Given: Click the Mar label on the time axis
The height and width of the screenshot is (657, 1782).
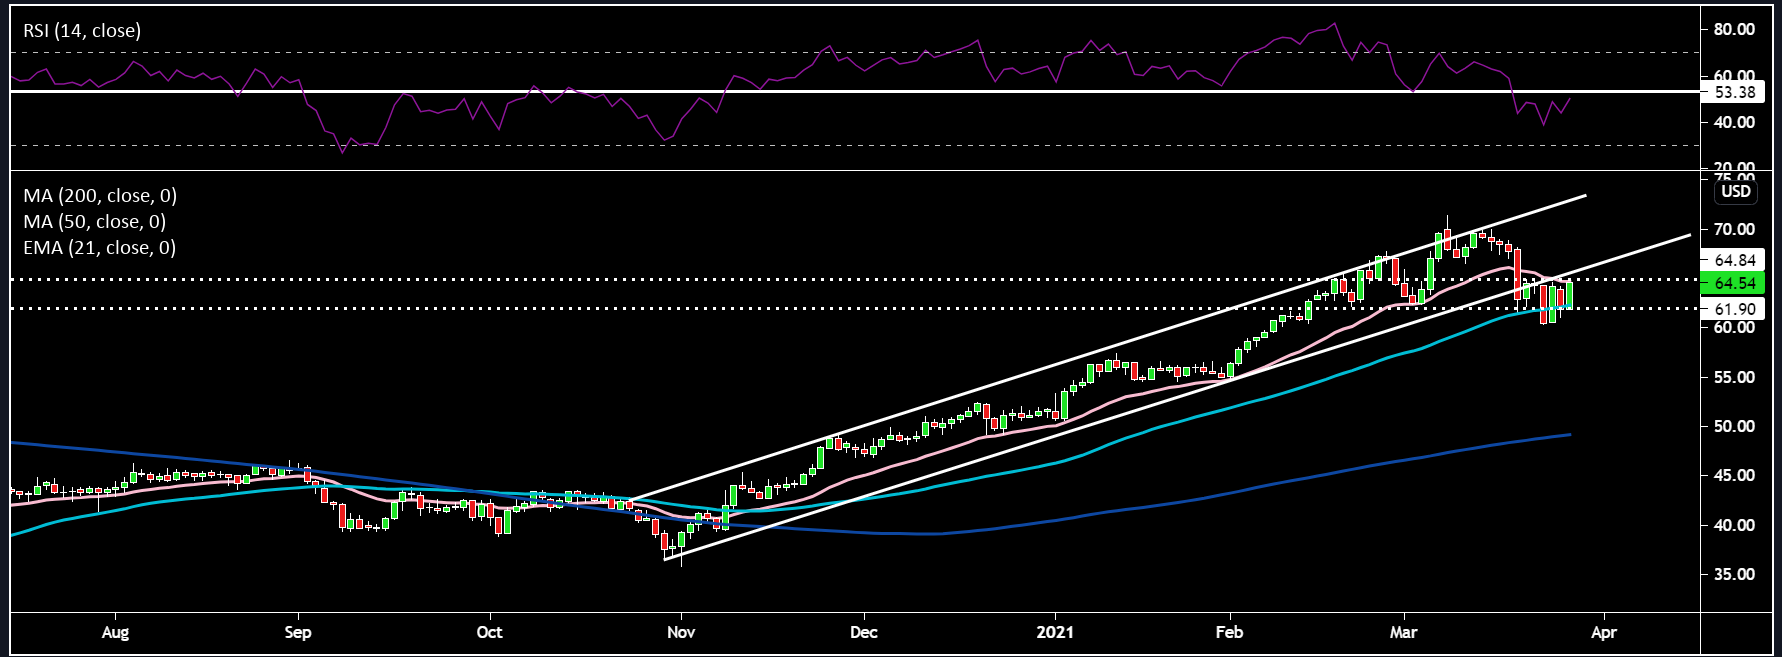Looking at the screenshot, I should (1404, 632).
